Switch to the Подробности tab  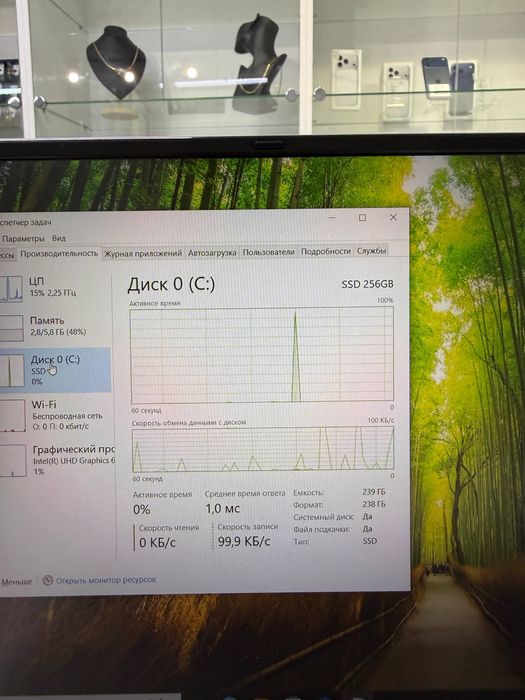tap(325, 251)
